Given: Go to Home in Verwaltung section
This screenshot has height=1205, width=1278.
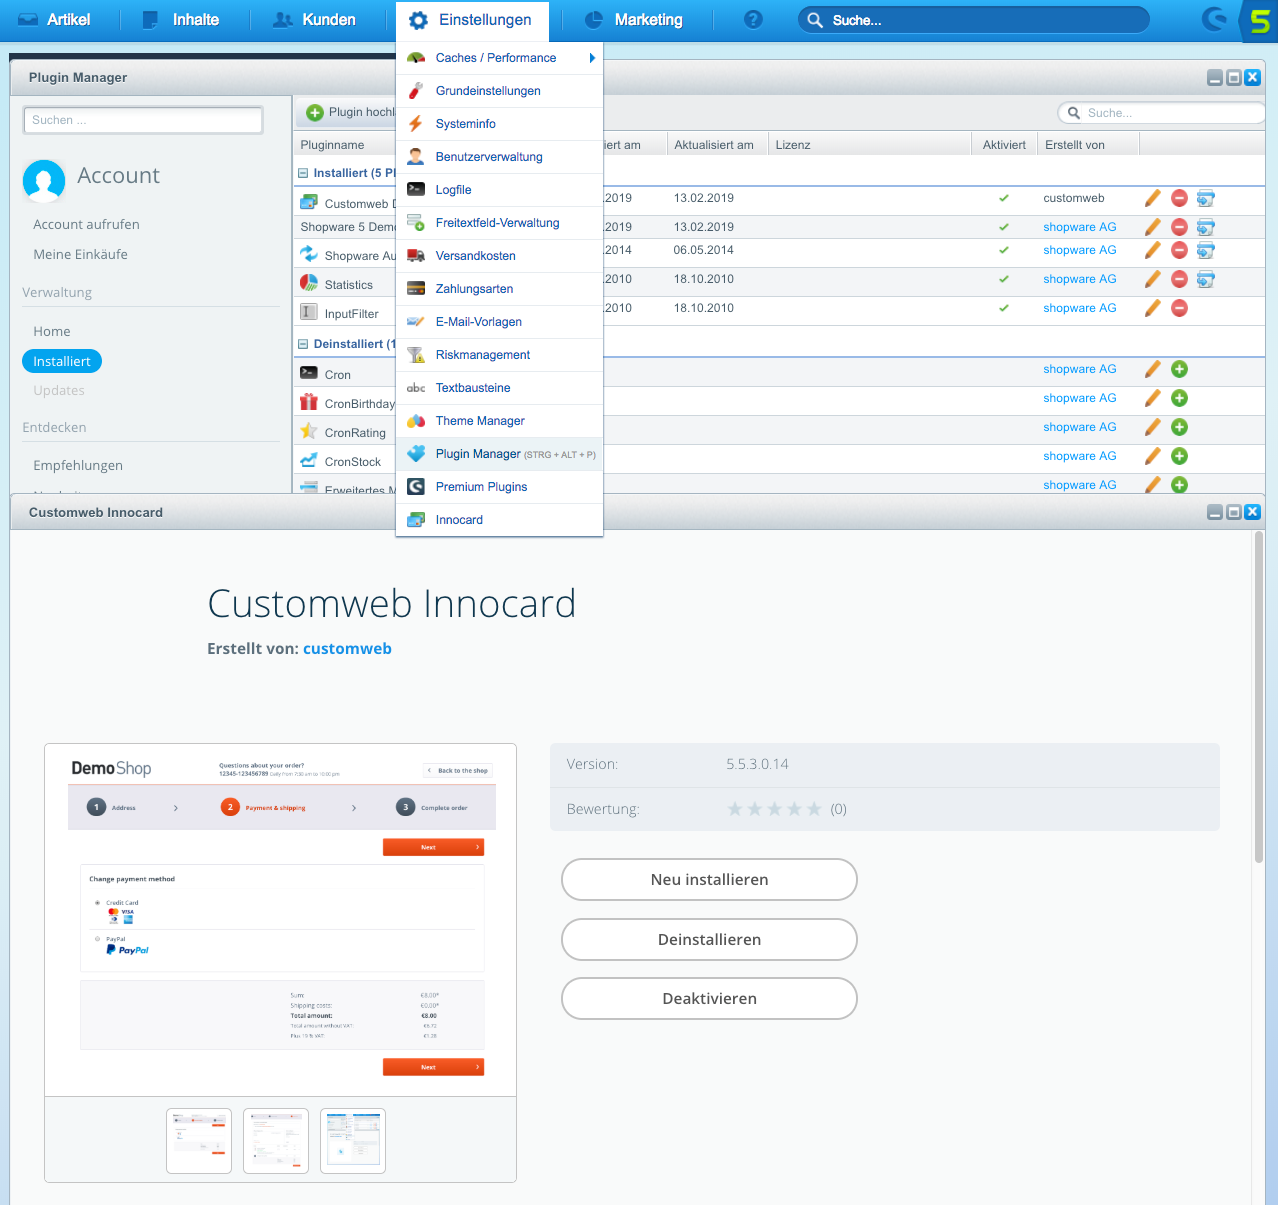Looking at the screenshot, I should [x=52, y=332].
